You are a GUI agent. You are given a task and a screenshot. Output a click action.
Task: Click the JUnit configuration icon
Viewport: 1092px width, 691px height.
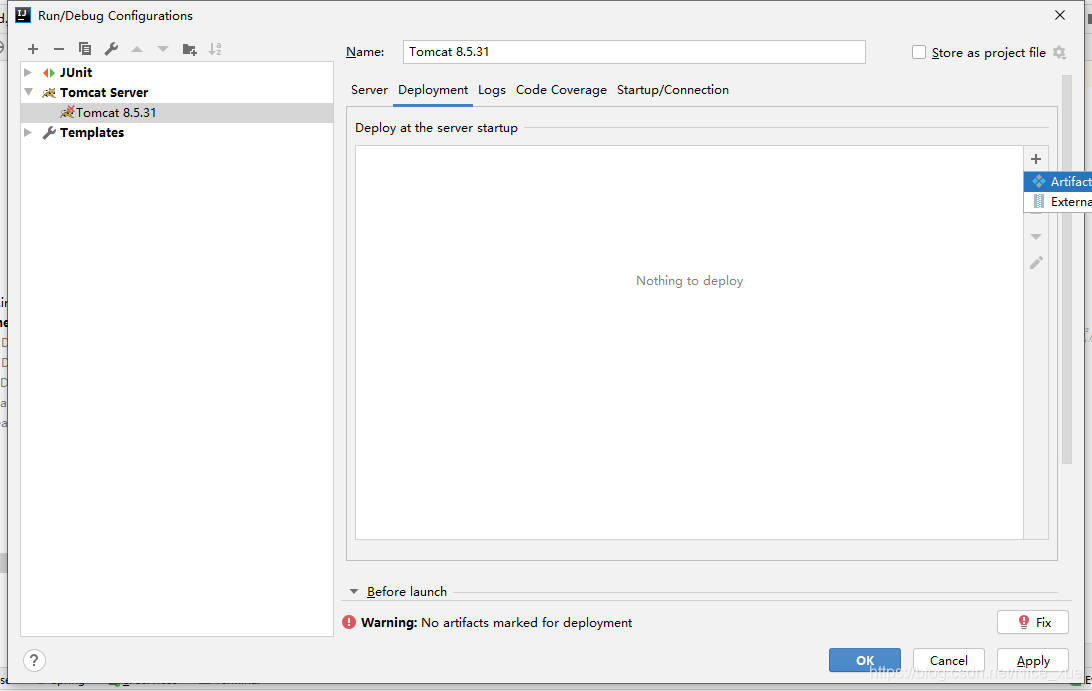click(49, 72)
